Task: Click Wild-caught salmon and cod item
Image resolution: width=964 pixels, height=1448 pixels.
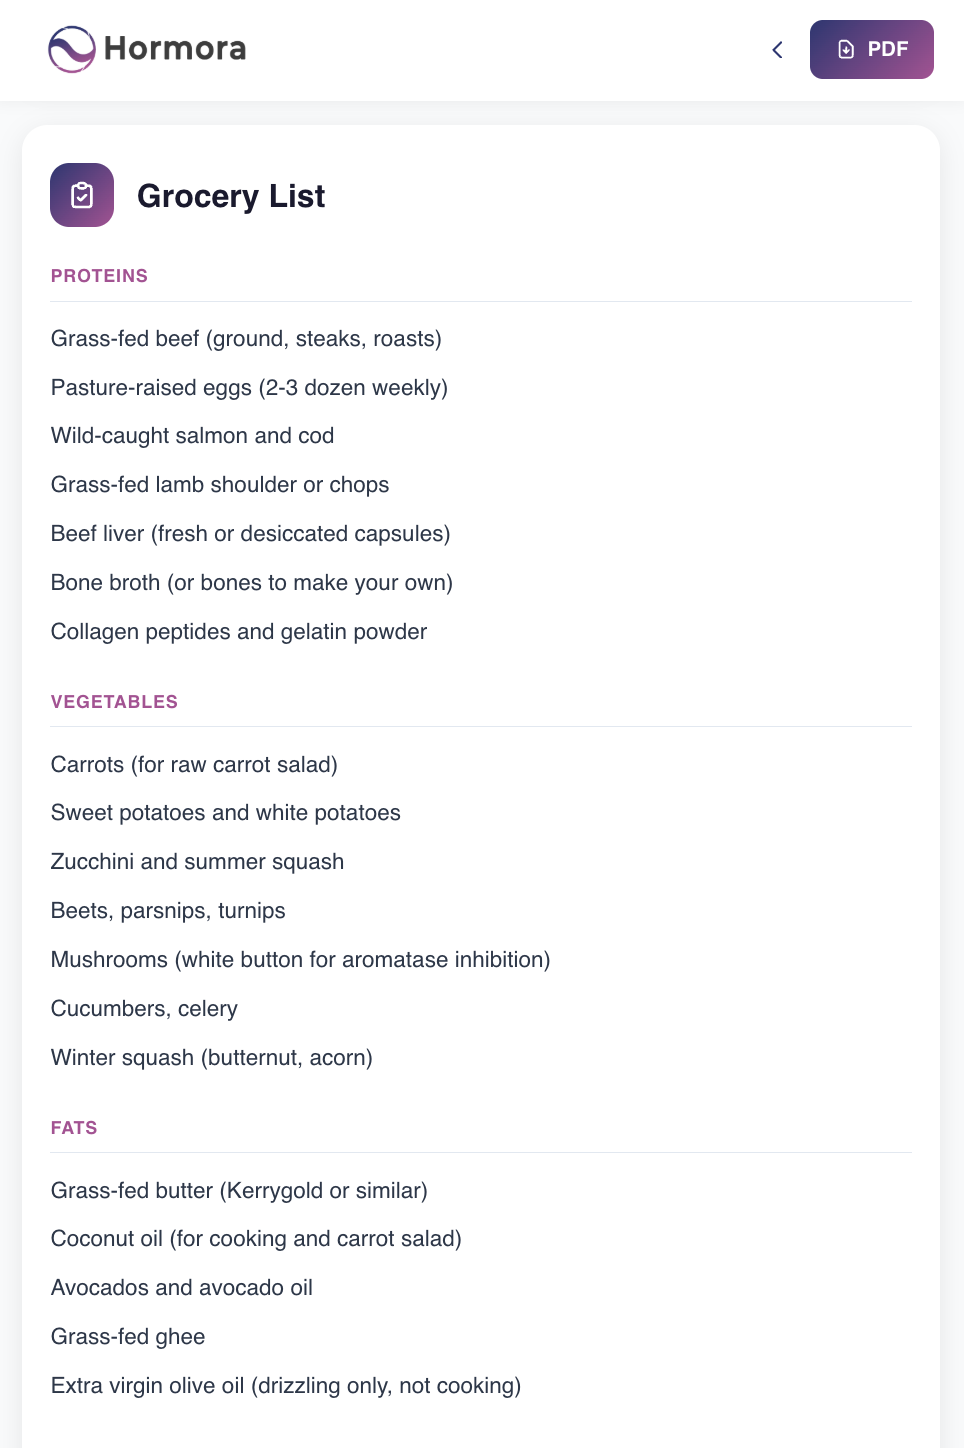Action: pos(192,436)
